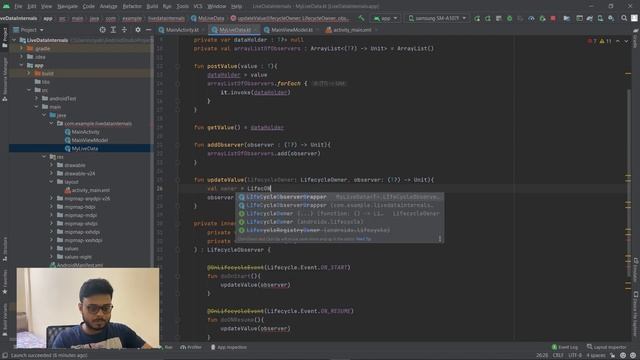Image resolution: width=640 pixels, height=360 pixels.
Task: Select MyLiveData in the project tree
Action: [x=85, y=149]
